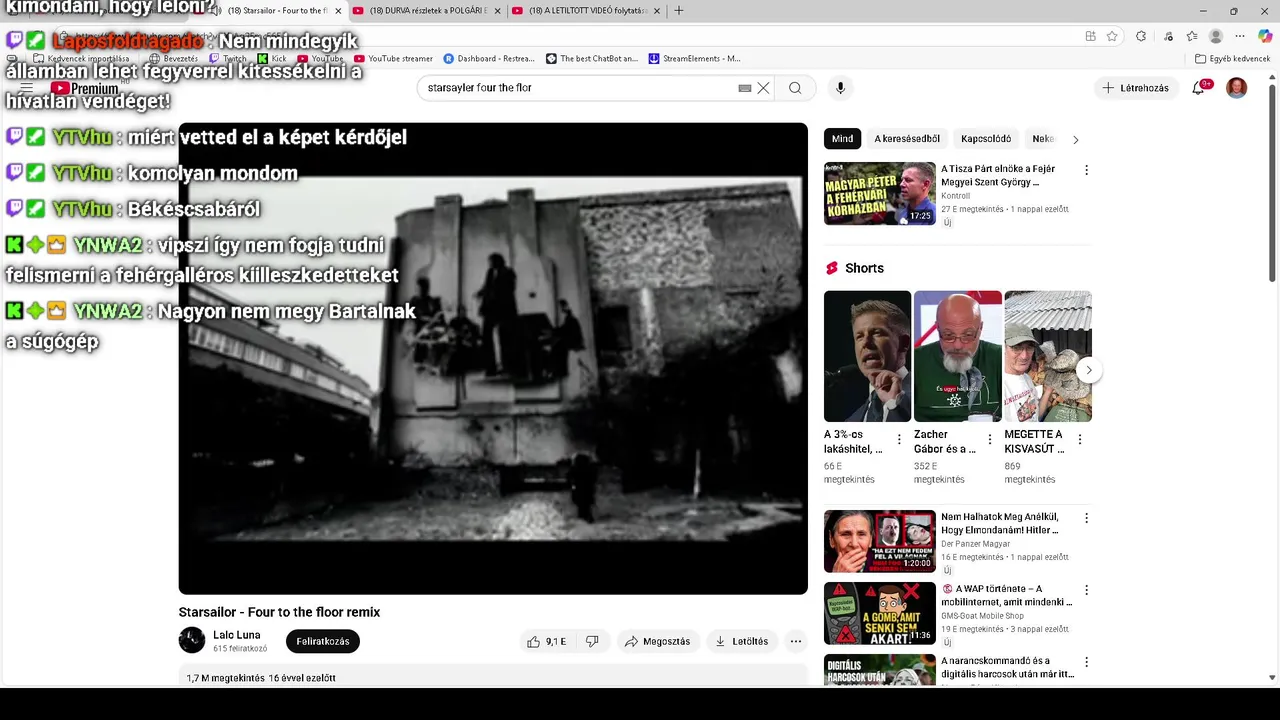Click the YouTube search box

pos(580,88)
